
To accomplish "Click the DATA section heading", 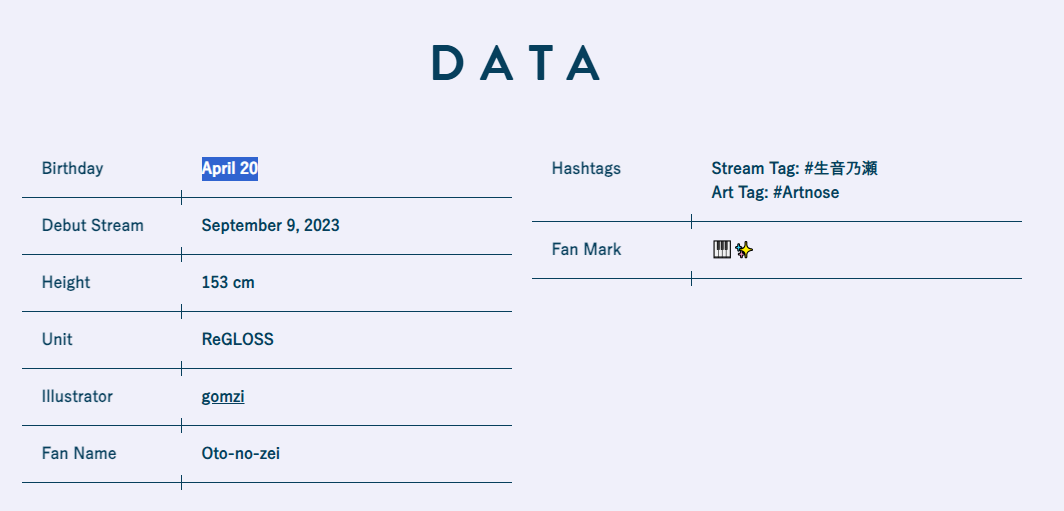I will pyautogui.click(x=516, y=64).
